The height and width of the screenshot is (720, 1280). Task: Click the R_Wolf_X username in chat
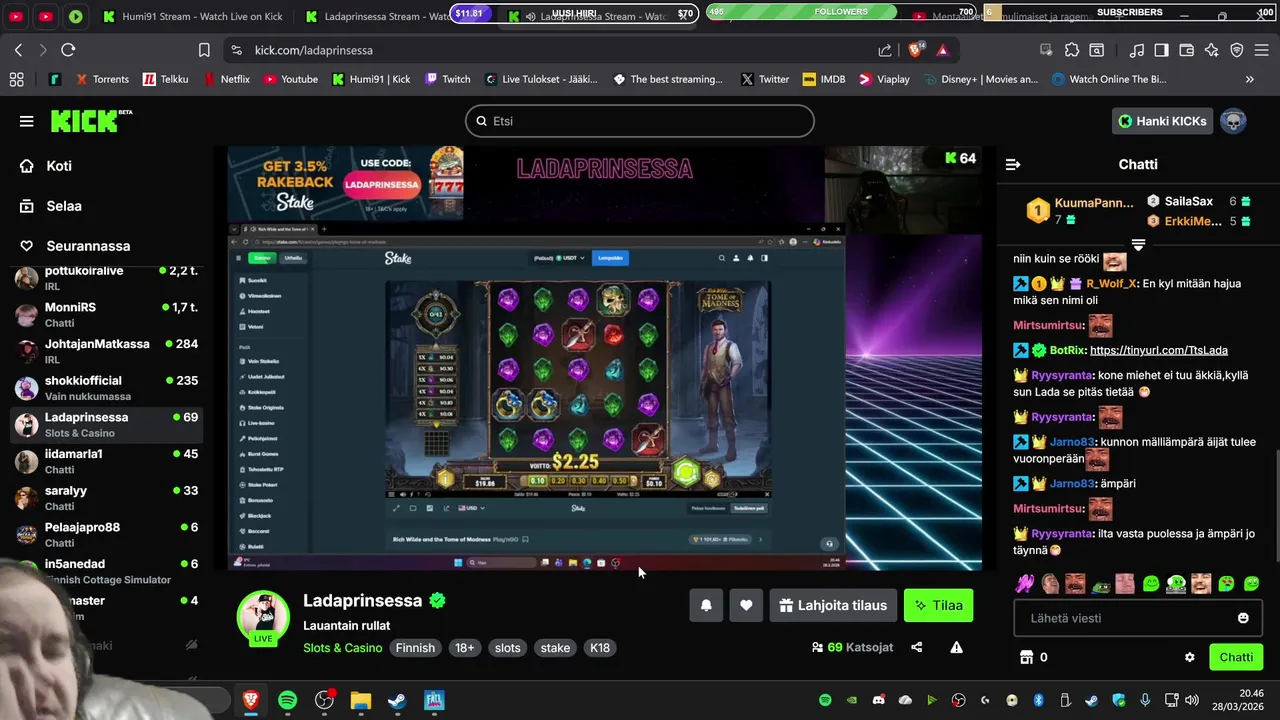pos(1111,284)
